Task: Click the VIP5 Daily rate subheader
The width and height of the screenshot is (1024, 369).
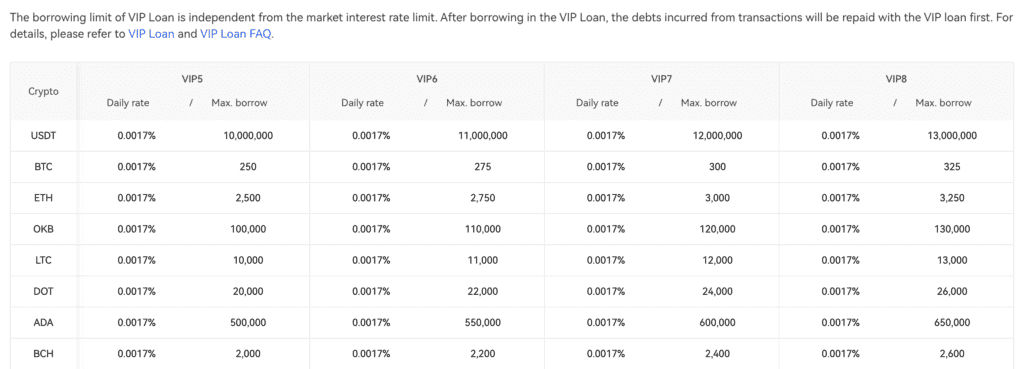Action: point(128,103)
